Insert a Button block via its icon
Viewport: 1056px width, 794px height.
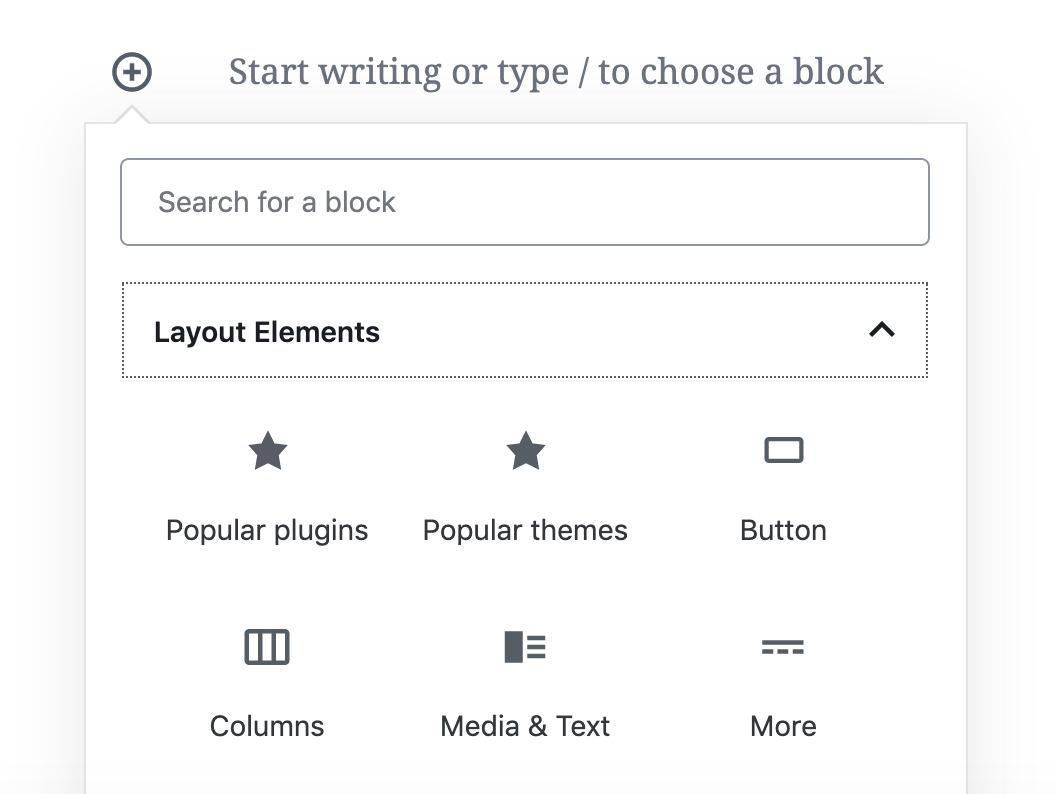click(x=783, y=451)
